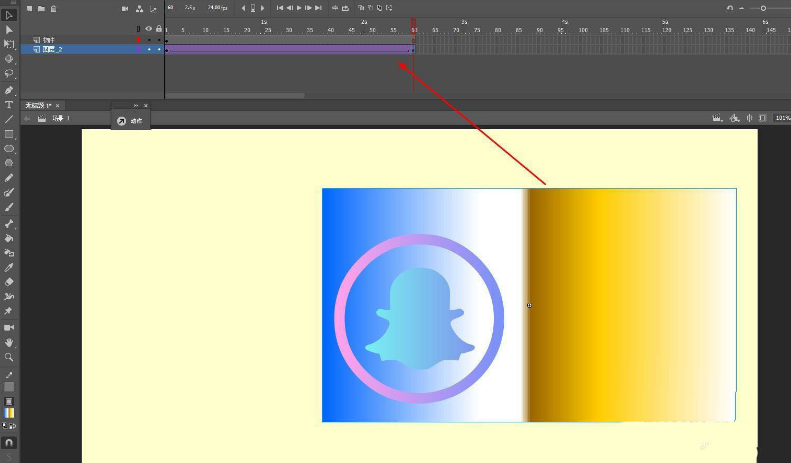Select the Selection arrow tool
Screen dimensions: 791x463
pyautogui.click(x=9, y=15)
